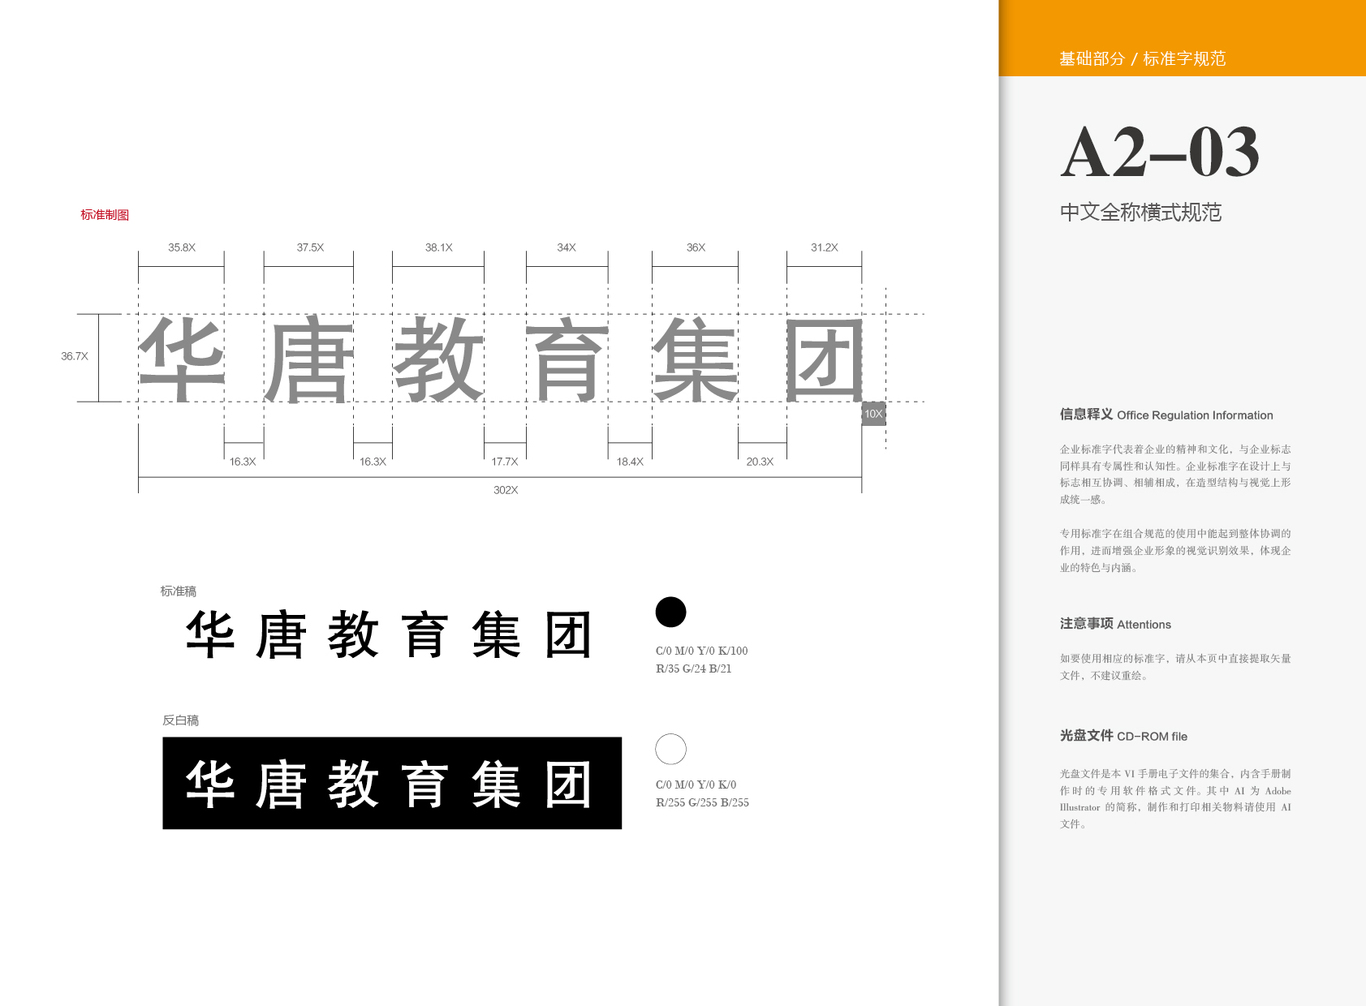Select the 35.8X width dimension

(182, 247)
